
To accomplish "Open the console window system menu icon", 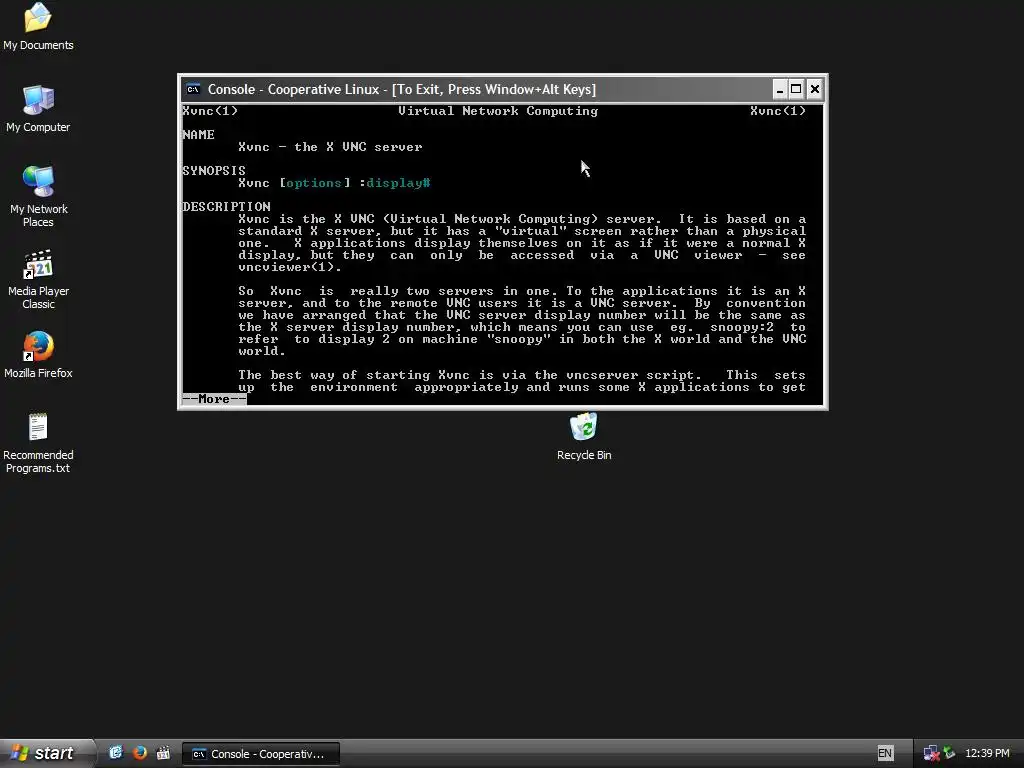I will (193, 89).
